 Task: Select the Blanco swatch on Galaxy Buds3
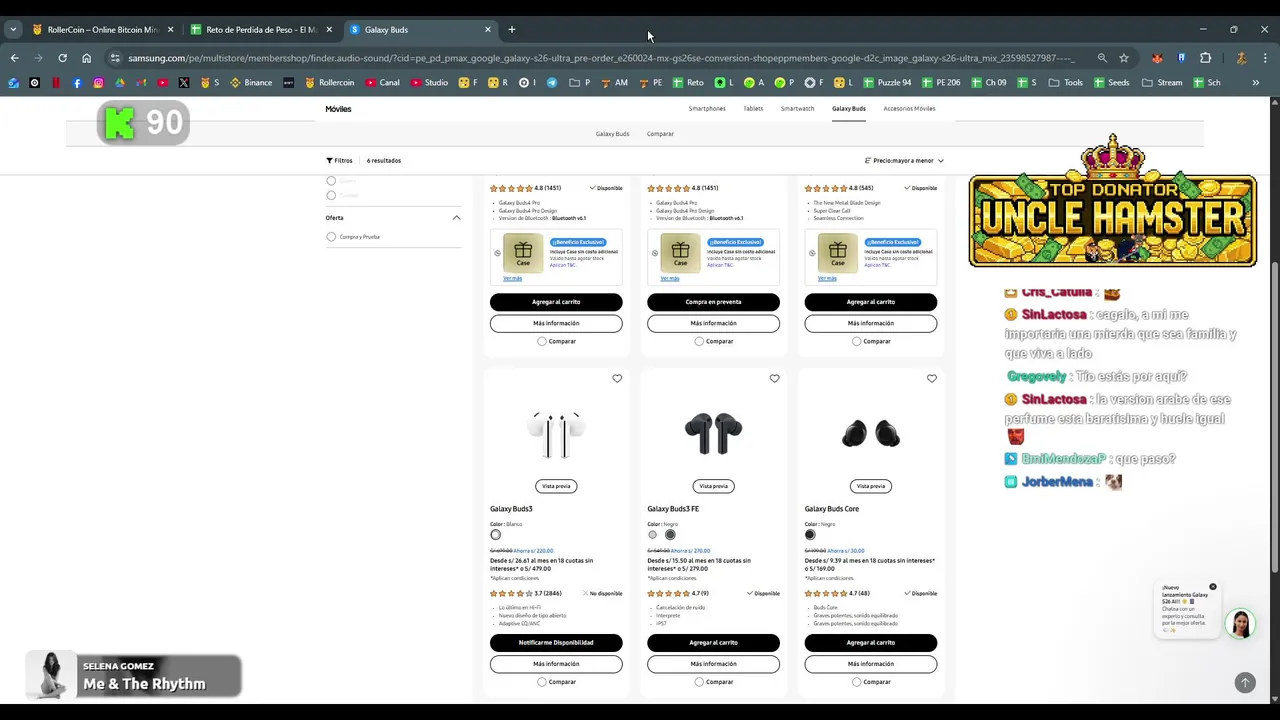click(495, 535)
